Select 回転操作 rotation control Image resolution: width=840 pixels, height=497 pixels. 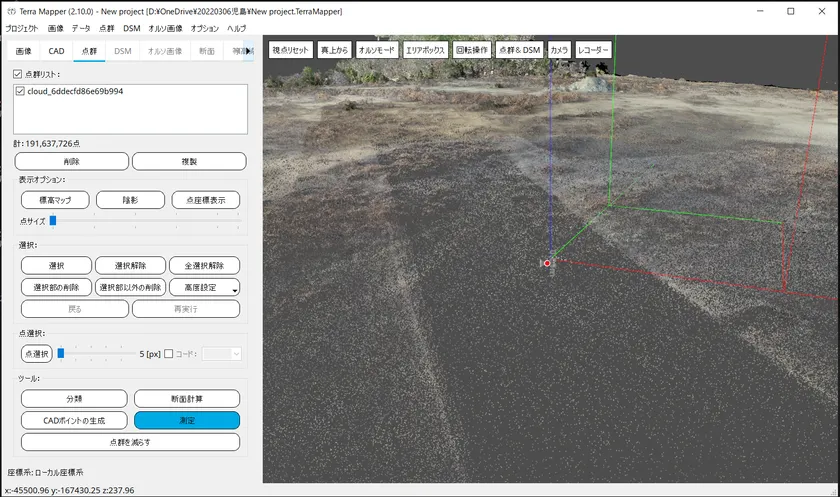point(471,49)
